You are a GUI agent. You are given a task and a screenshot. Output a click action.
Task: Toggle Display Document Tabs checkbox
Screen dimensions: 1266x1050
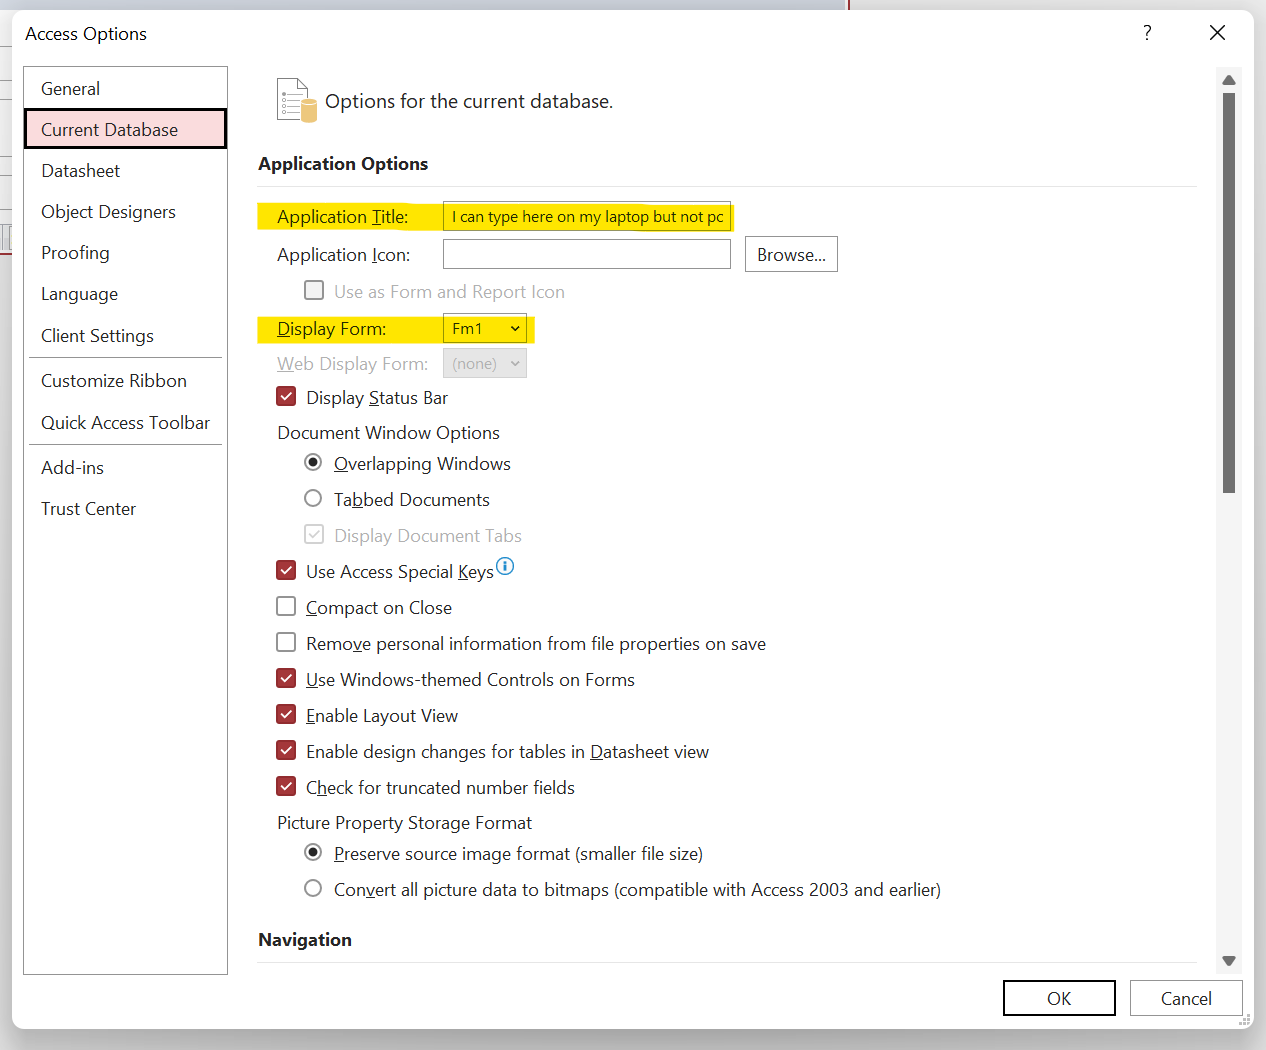(x=314, y=534)
